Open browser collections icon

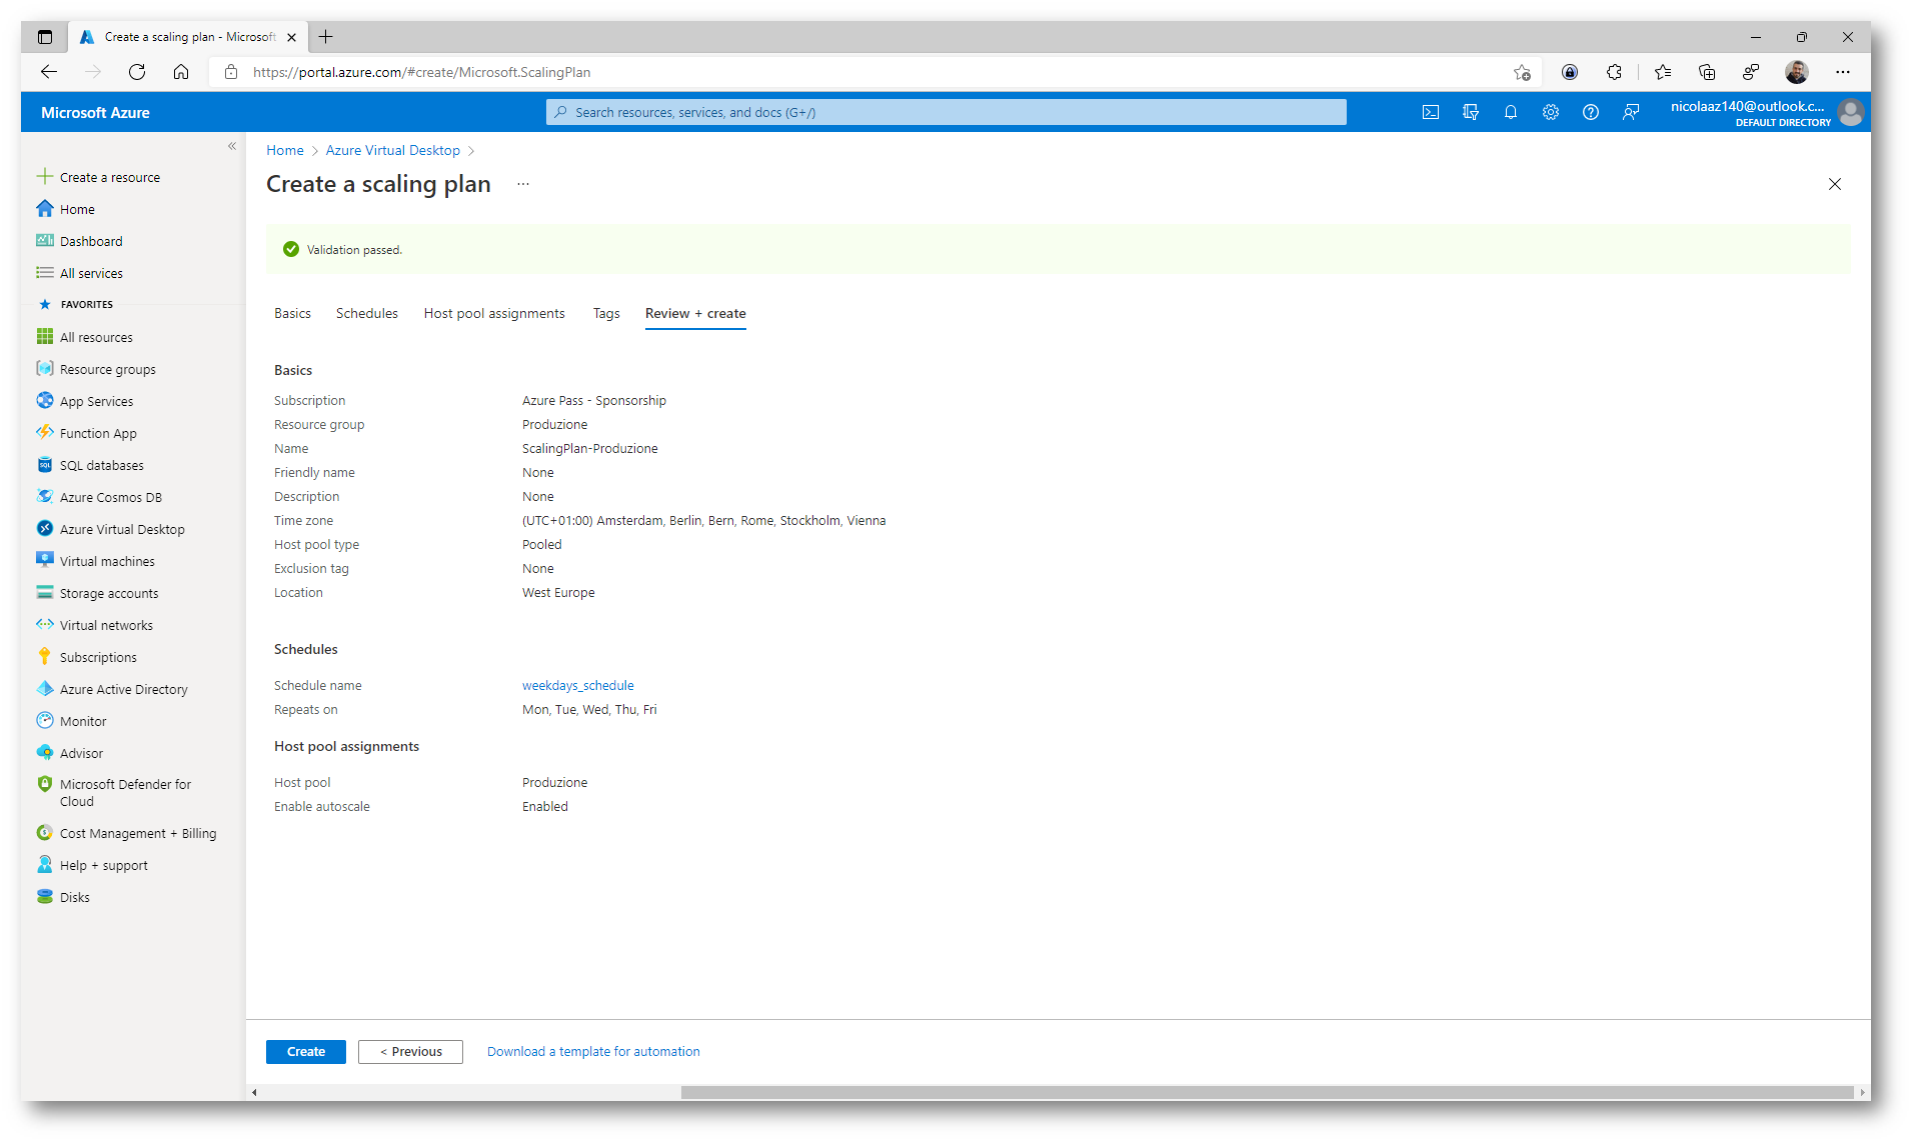1707,72
